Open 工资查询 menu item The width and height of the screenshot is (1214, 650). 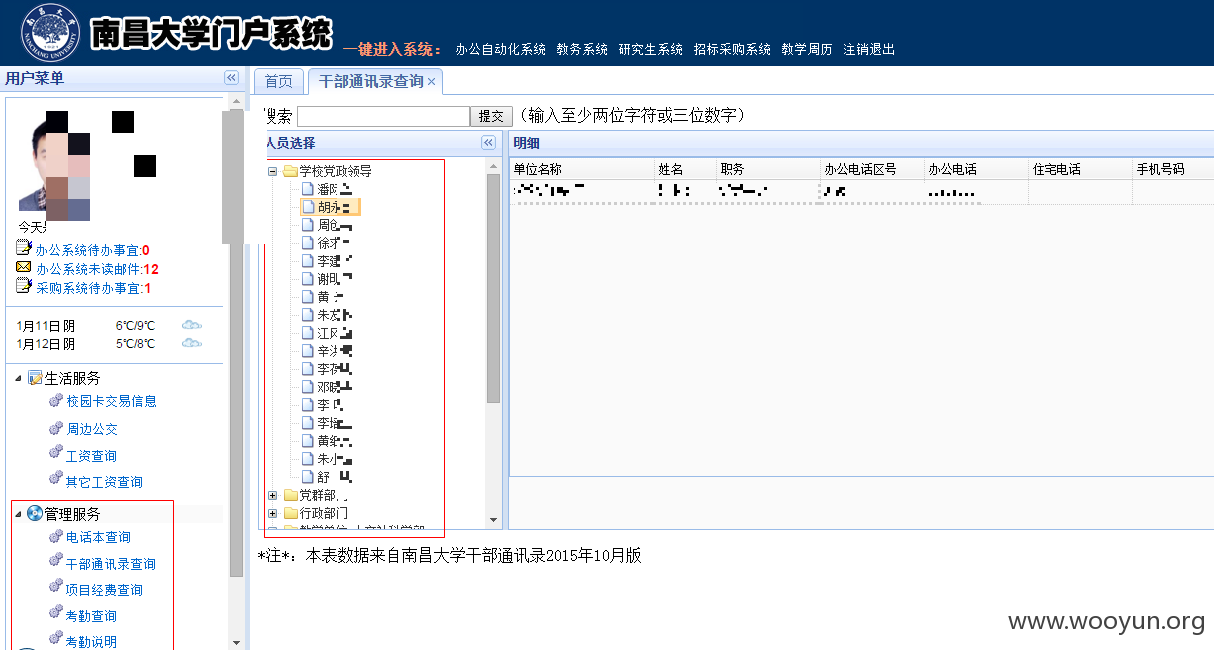click(91, 456)
